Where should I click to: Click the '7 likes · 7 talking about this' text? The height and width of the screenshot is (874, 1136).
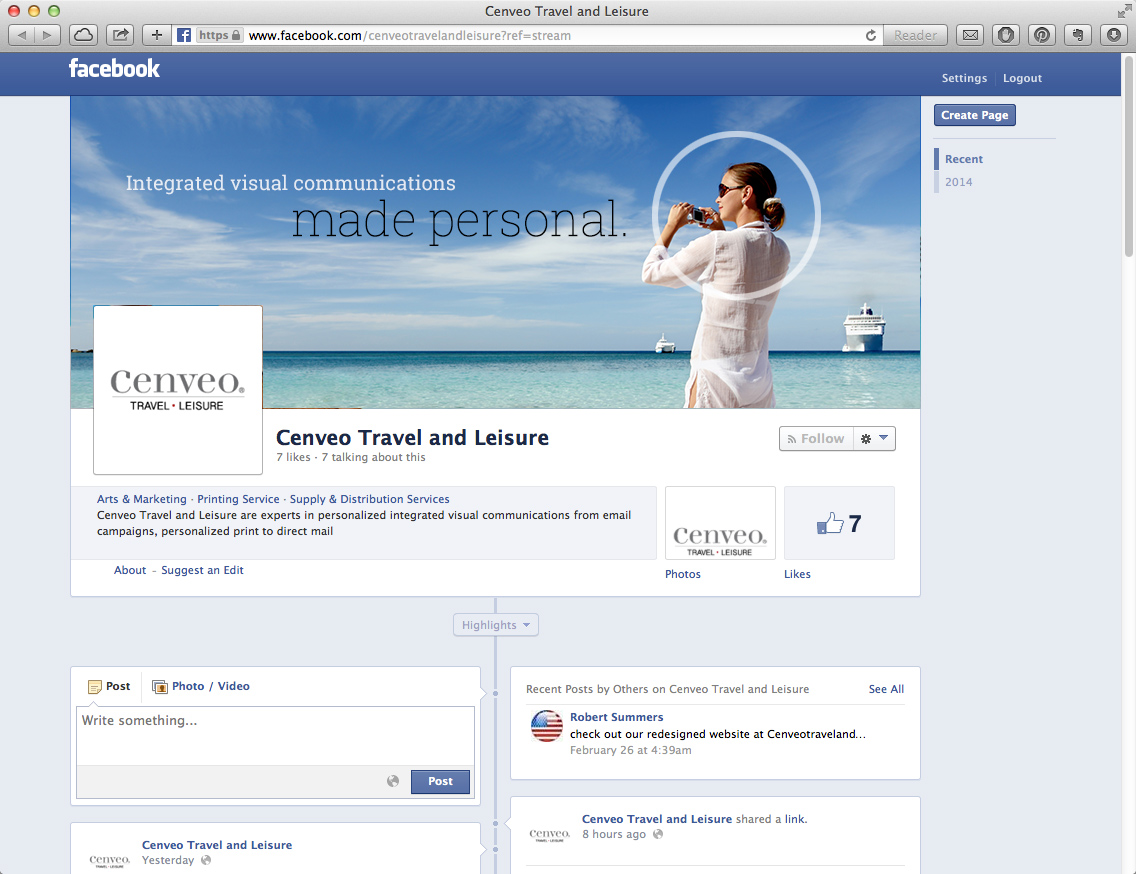[x=351, y=457]
